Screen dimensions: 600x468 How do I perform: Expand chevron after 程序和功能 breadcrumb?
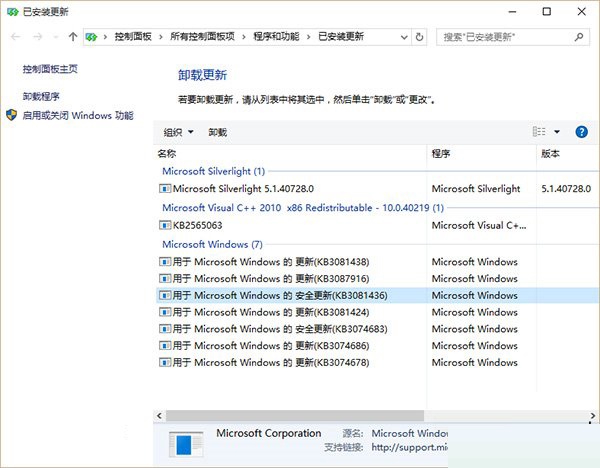308,37
